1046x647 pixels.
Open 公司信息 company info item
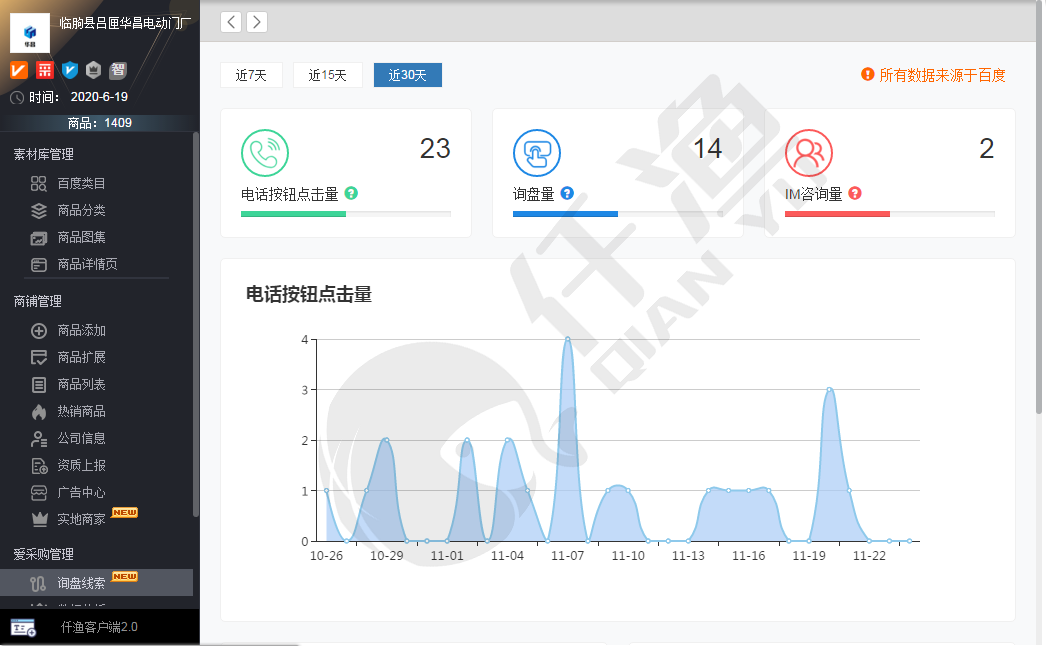pyautogui.click(x=80, y=438)
